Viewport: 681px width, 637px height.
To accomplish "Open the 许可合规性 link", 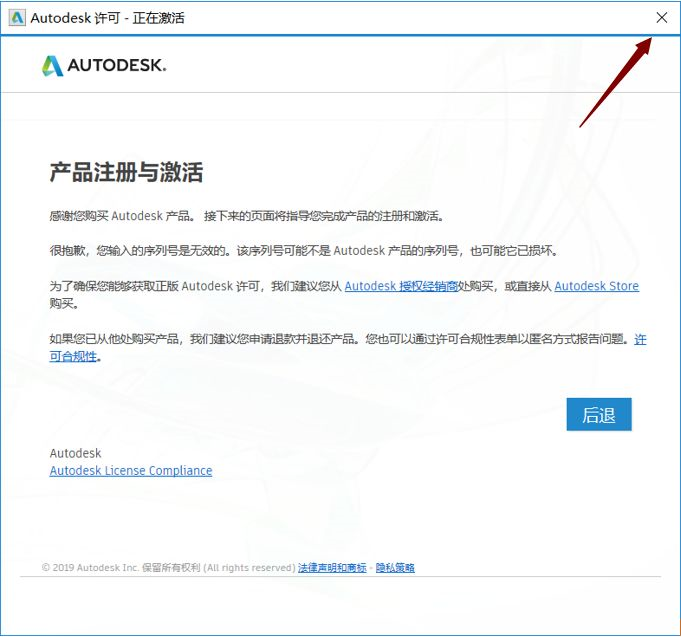I will coord(73,356).
